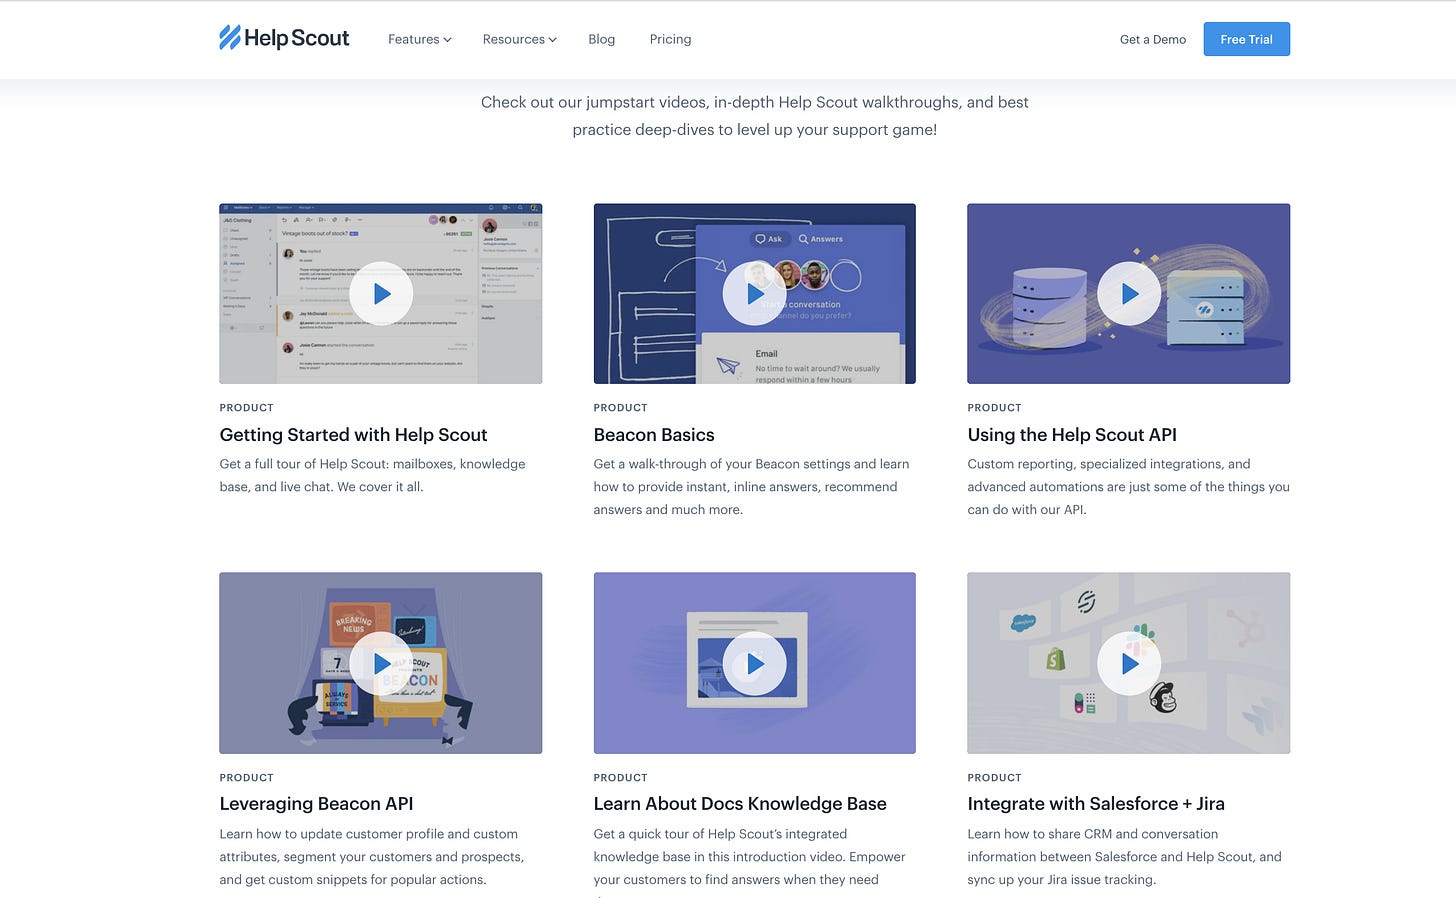Image resolution: width=1456 pixels, height=898 pixels.
Task: Play the Getting Started with Help Scout video
Action: [381, 294]
